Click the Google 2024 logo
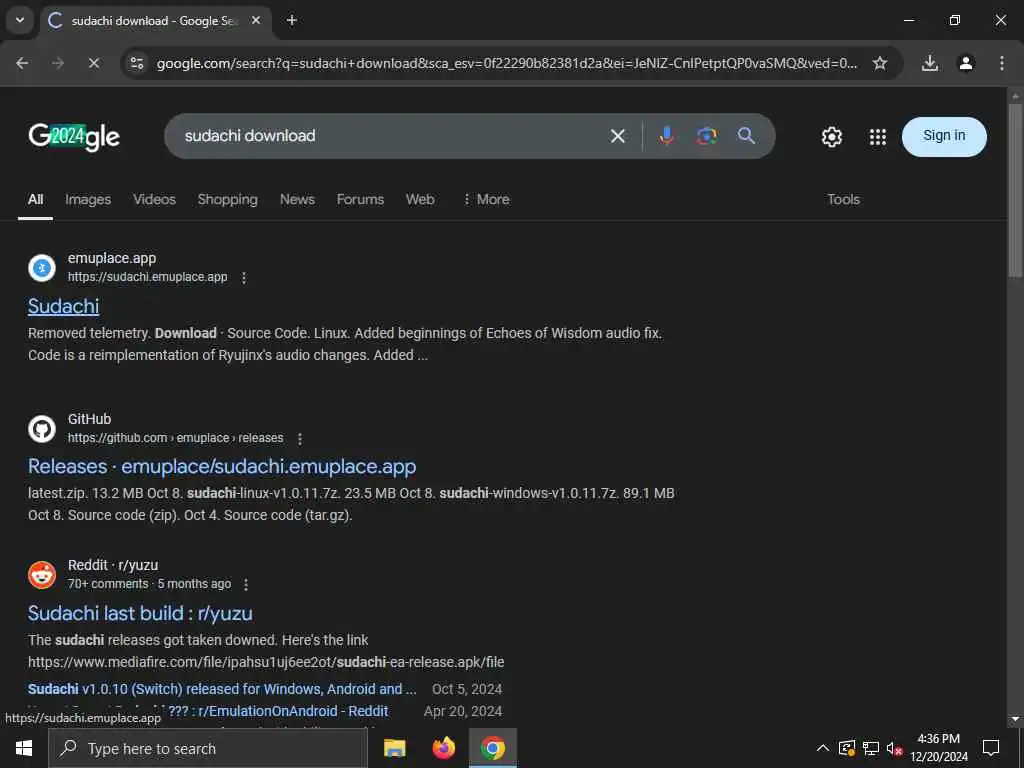Image resolution: width=1024 pixels, height=768 pixels. tap(74, 136)
